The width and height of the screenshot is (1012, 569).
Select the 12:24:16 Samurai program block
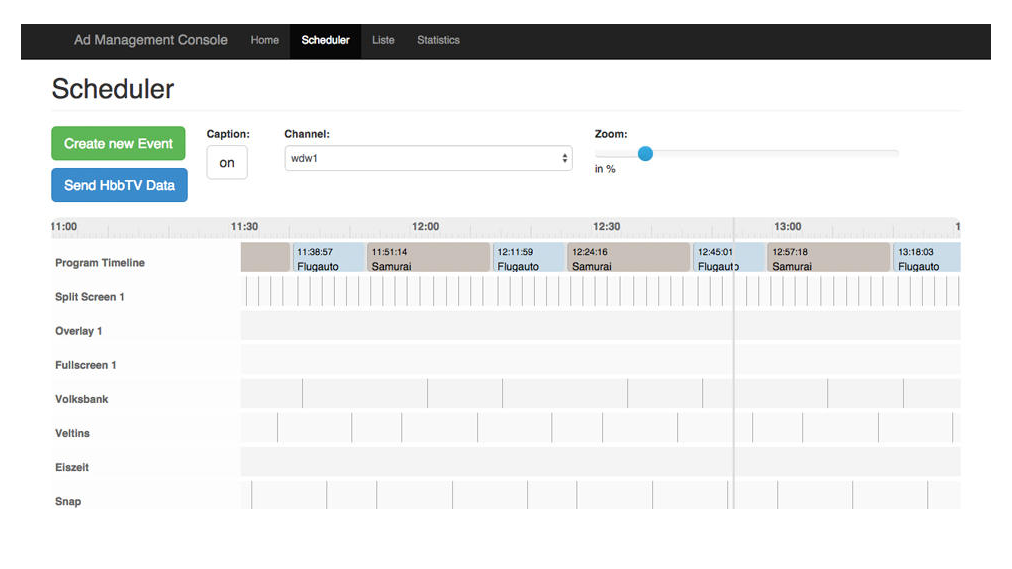[629, 257]
